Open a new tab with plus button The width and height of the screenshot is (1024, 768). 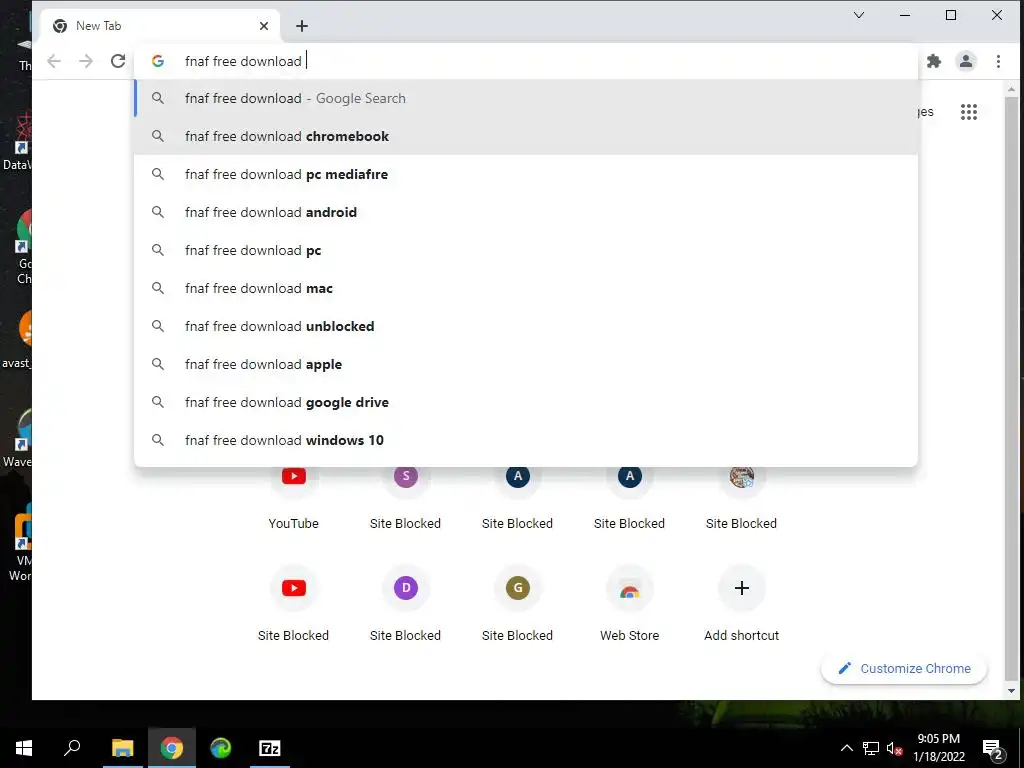pos(302,26)
